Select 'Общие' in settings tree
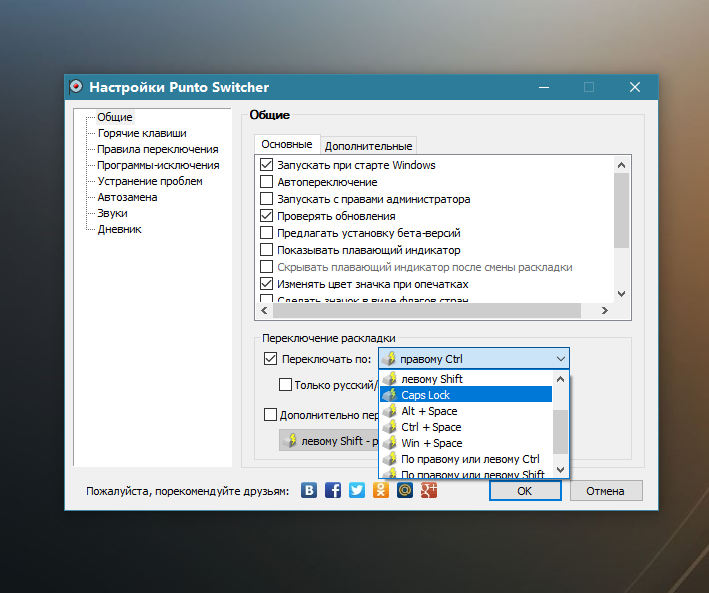Screen dimensions: 709x593 click(x=115, y=117)
